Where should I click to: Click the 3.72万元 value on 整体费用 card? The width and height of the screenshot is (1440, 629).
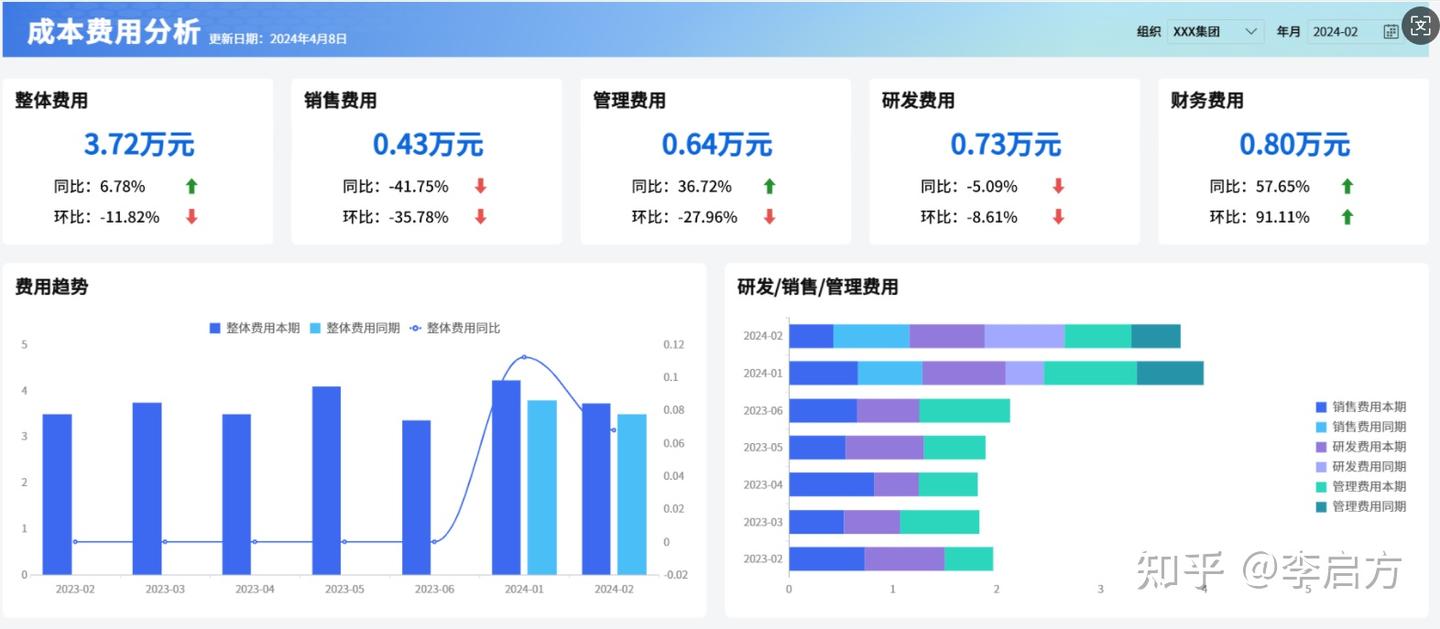[139, 144]
